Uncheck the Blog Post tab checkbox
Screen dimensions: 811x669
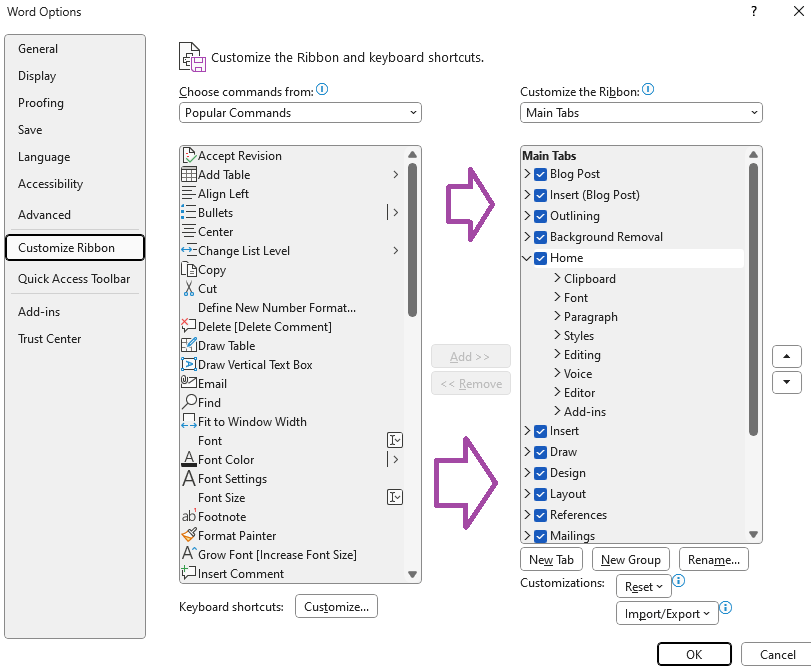[x=540, y=174]
